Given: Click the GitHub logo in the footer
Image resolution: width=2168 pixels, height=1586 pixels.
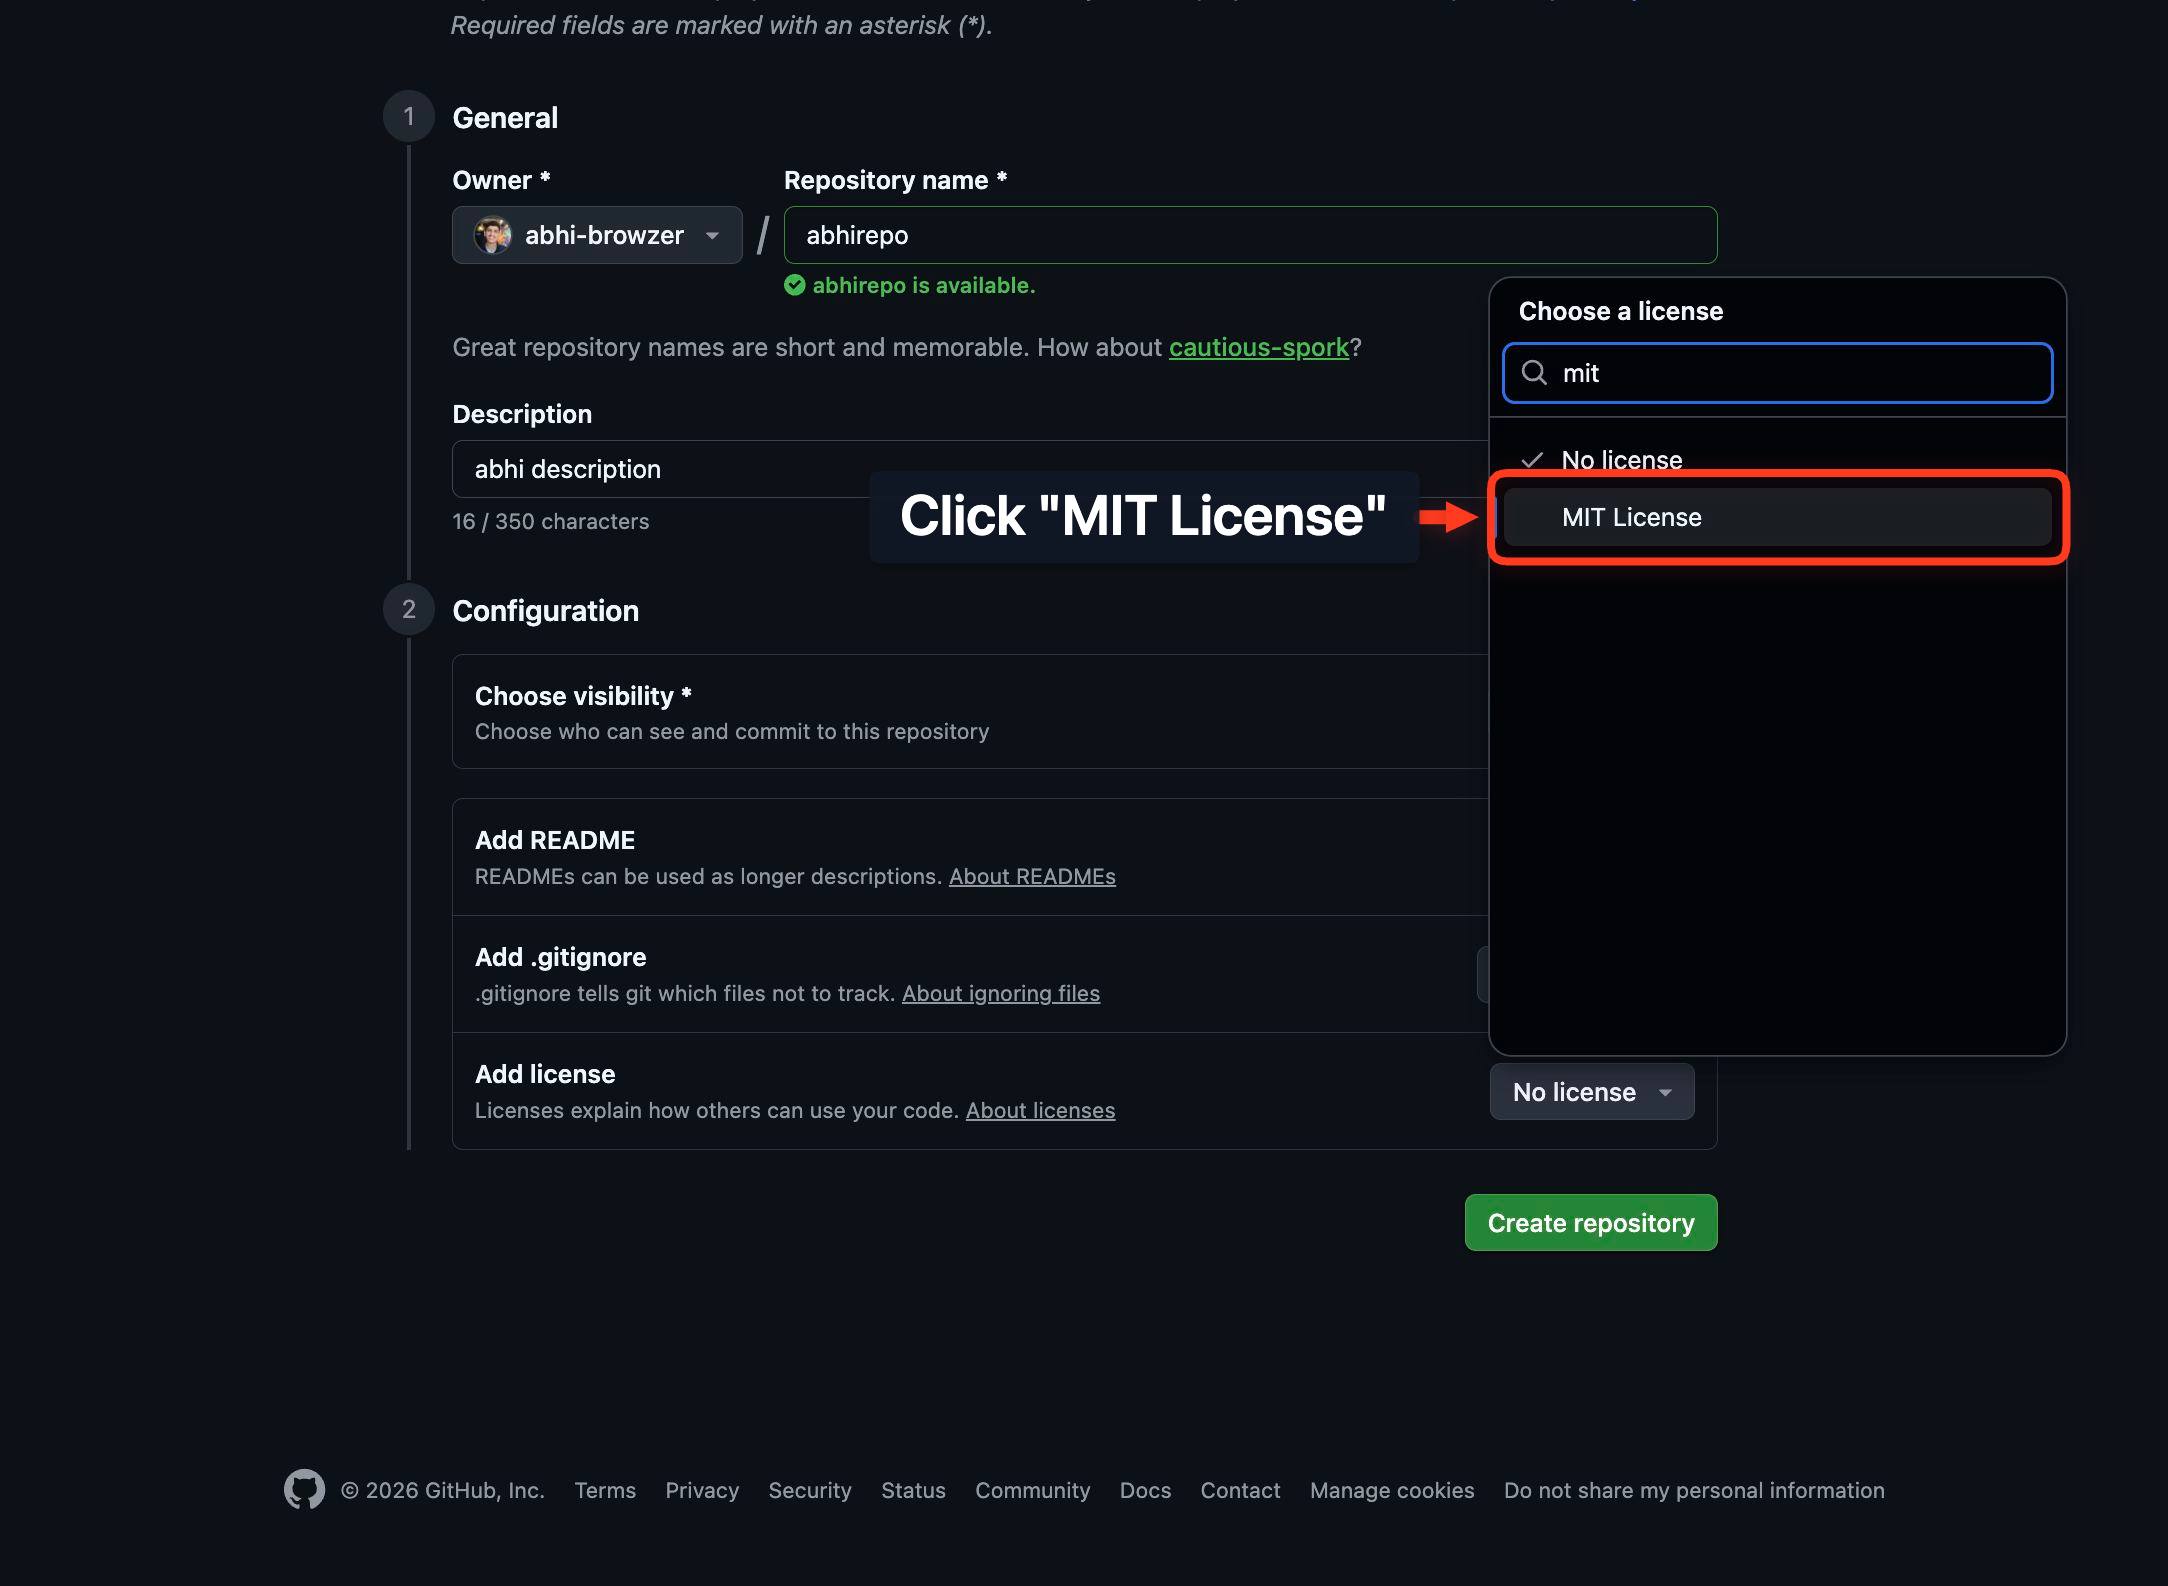Looking at the screenshot, I should coord(304,1489).
